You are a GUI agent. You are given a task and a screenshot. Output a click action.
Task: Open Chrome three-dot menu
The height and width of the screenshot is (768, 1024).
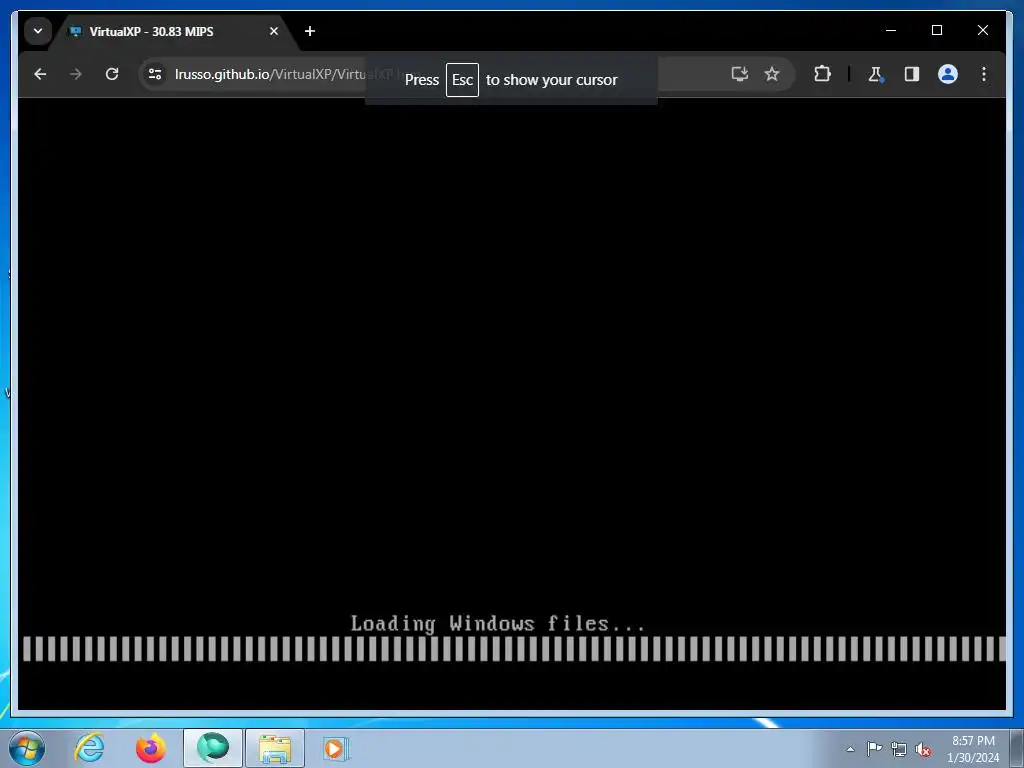984,74
